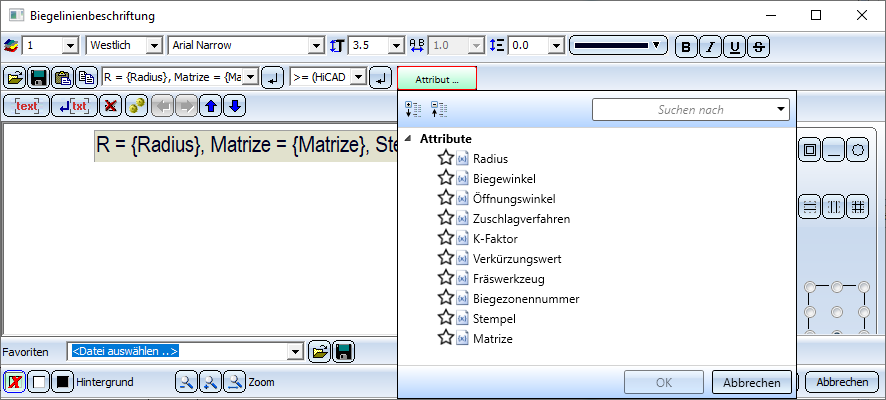Toggle Italic text formatting
Image resolution: width=886 pixels, height=400 pixels.
[x=710, y=46]
